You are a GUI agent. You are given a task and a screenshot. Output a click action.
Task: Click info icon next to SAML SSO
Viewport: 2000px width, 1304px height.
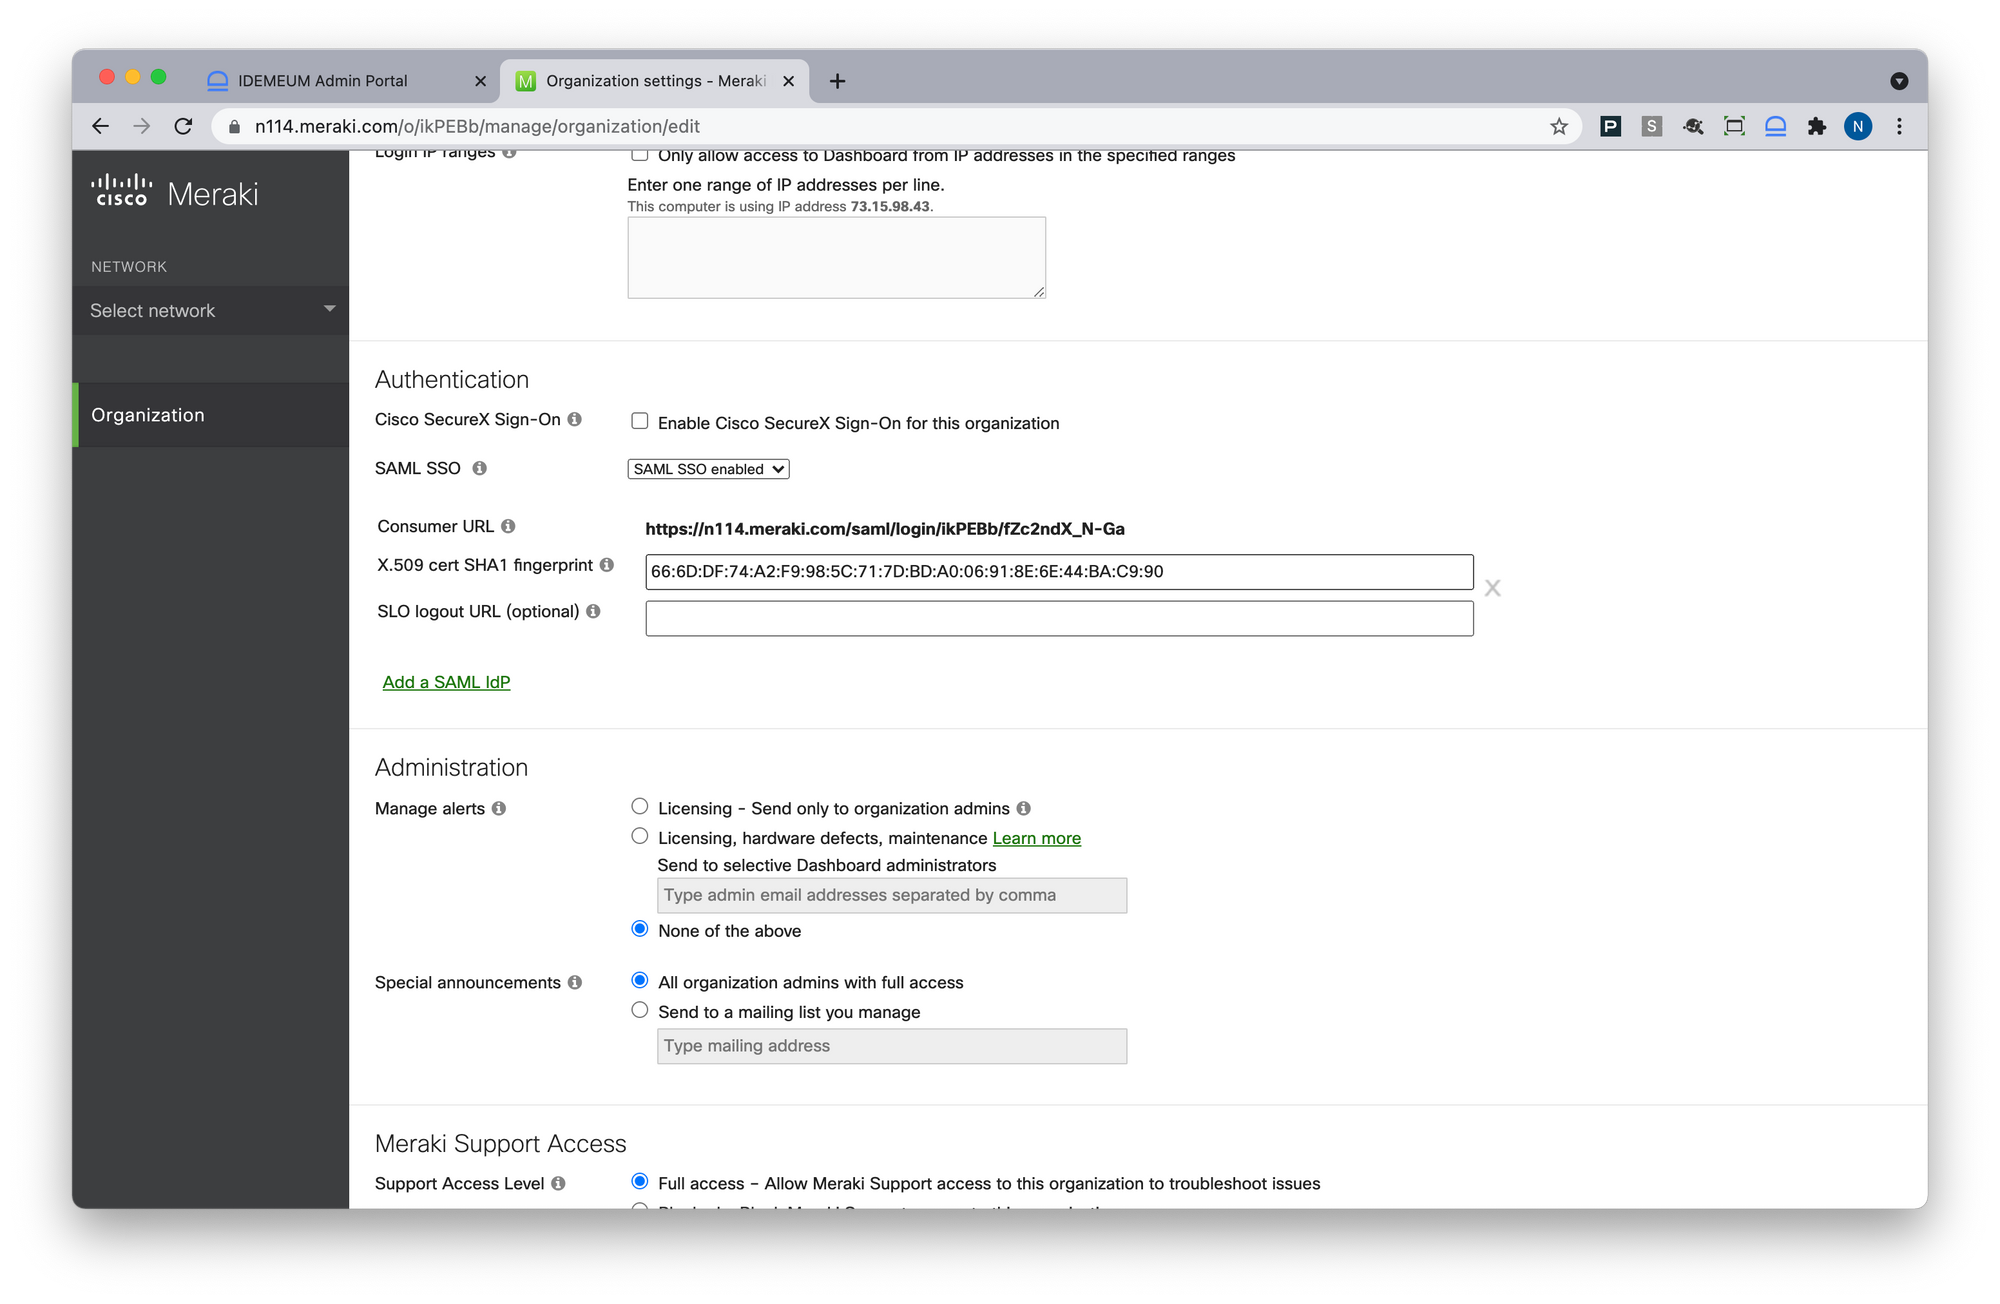pyautogui.click(x=480, y=468)
